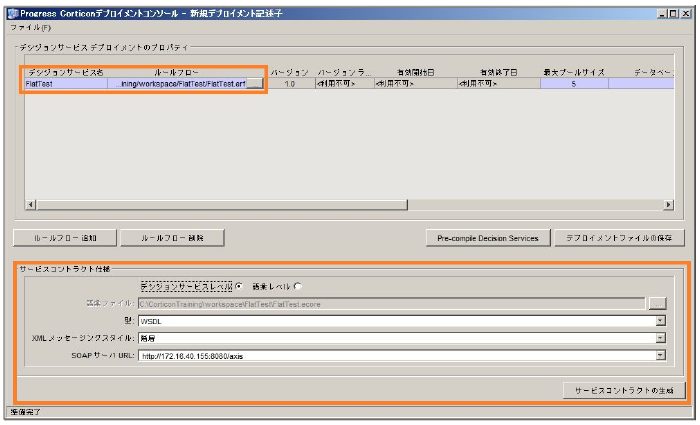Select the version cell showing 1.0
Image resolution: width=700 pixels, height=425 pixels.
(x=290, y=83)
